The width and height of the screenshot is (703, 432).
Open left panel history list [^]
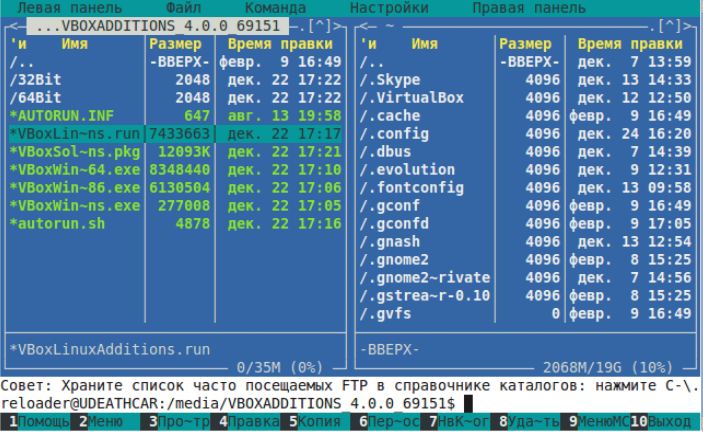tap(320, 26)
